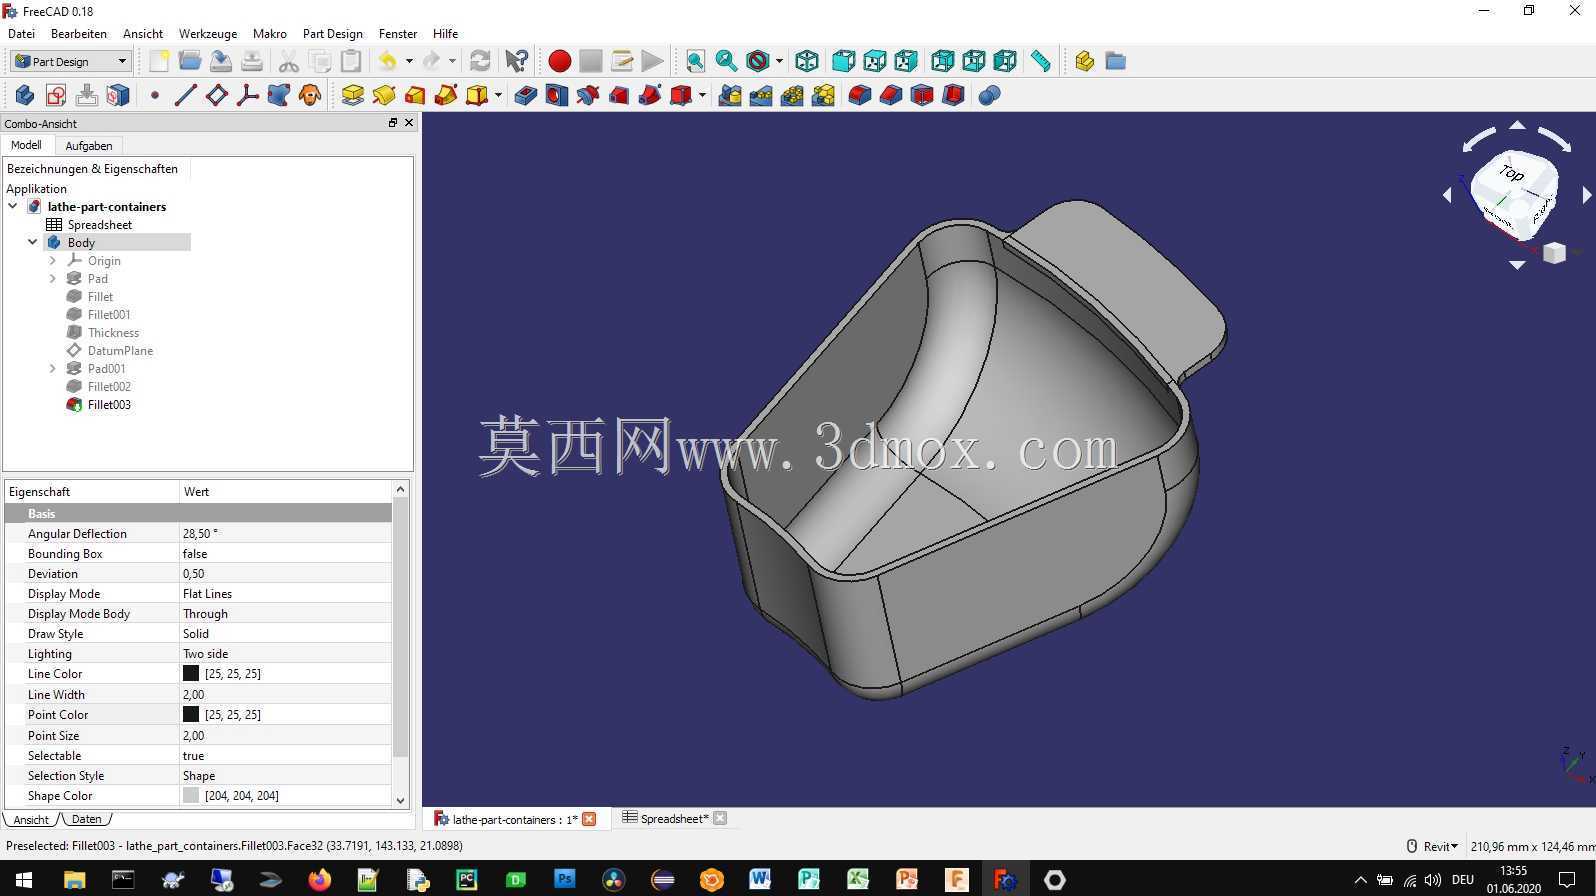Click the Point Color swatch
Image resolution: width=1596 pixels, height=896 pixels.
tap(191, 714)
